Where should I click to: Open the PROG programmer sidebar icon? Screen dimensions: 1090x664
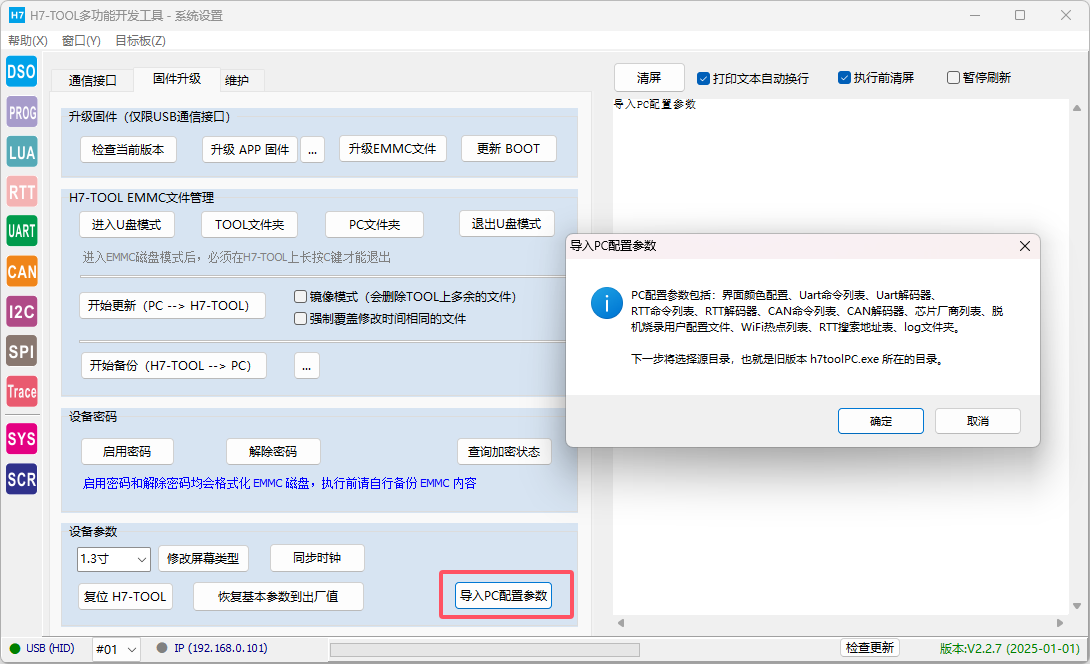(x=22, y=112)
